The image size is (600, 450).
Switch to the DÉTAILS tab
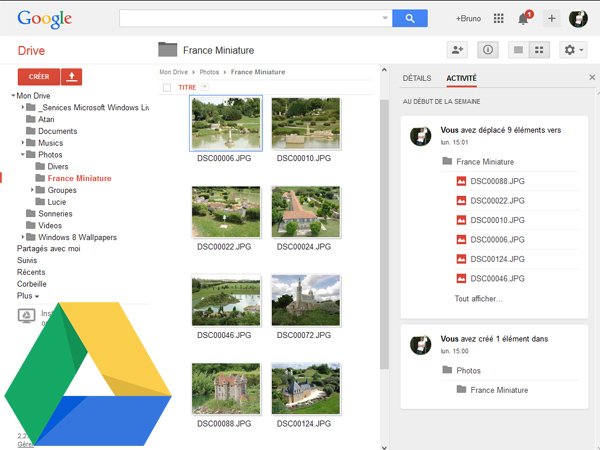point(417,78)
